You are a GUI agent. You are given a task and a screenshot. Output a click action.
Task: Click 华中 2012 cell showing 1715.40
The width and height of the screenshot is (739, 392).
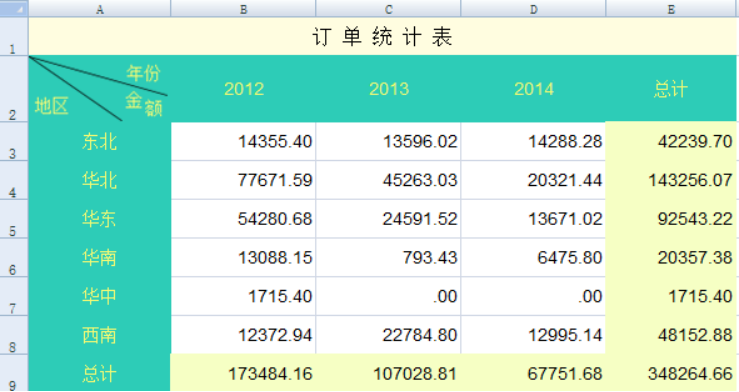[x=243, y=296]
